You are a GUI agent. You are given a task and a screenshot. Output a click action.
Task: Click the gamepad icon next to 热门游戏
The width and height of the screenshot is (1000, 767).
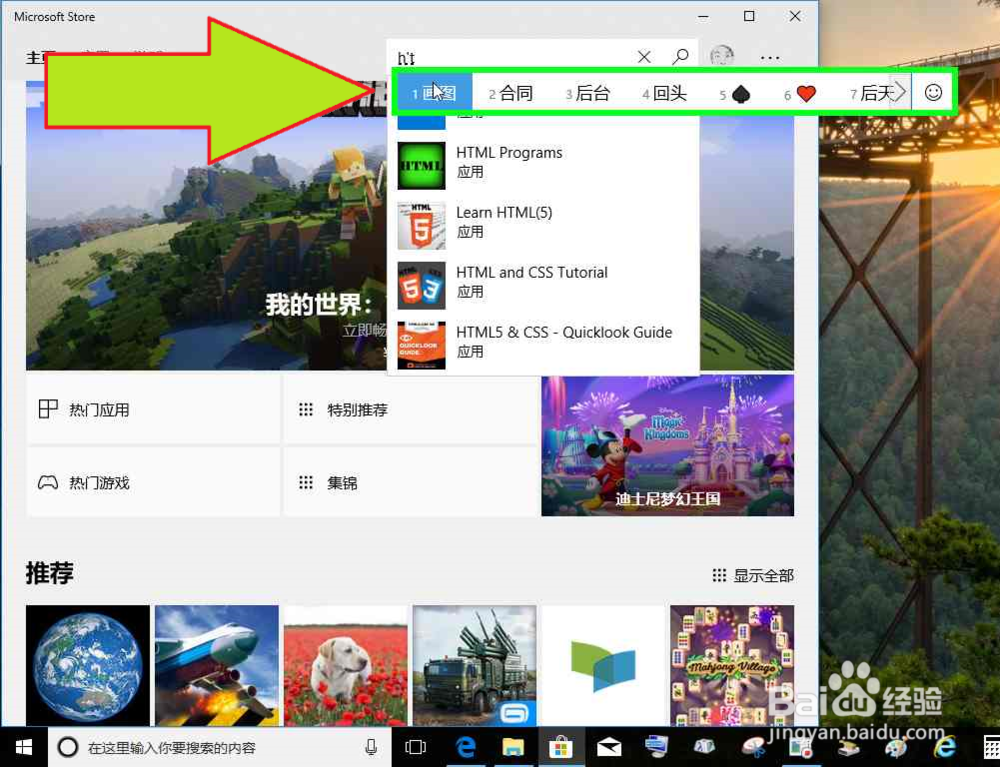[48, 482]
